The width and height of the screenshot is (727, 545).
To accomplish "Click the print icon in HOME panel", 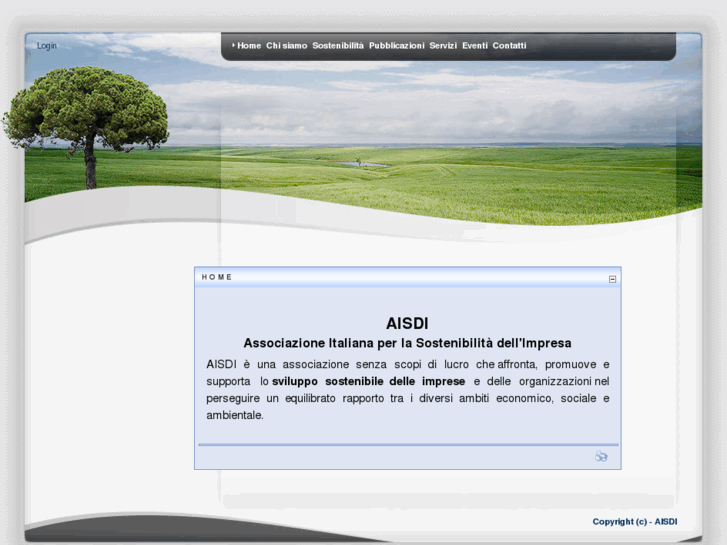I will (x=601, y=457).
